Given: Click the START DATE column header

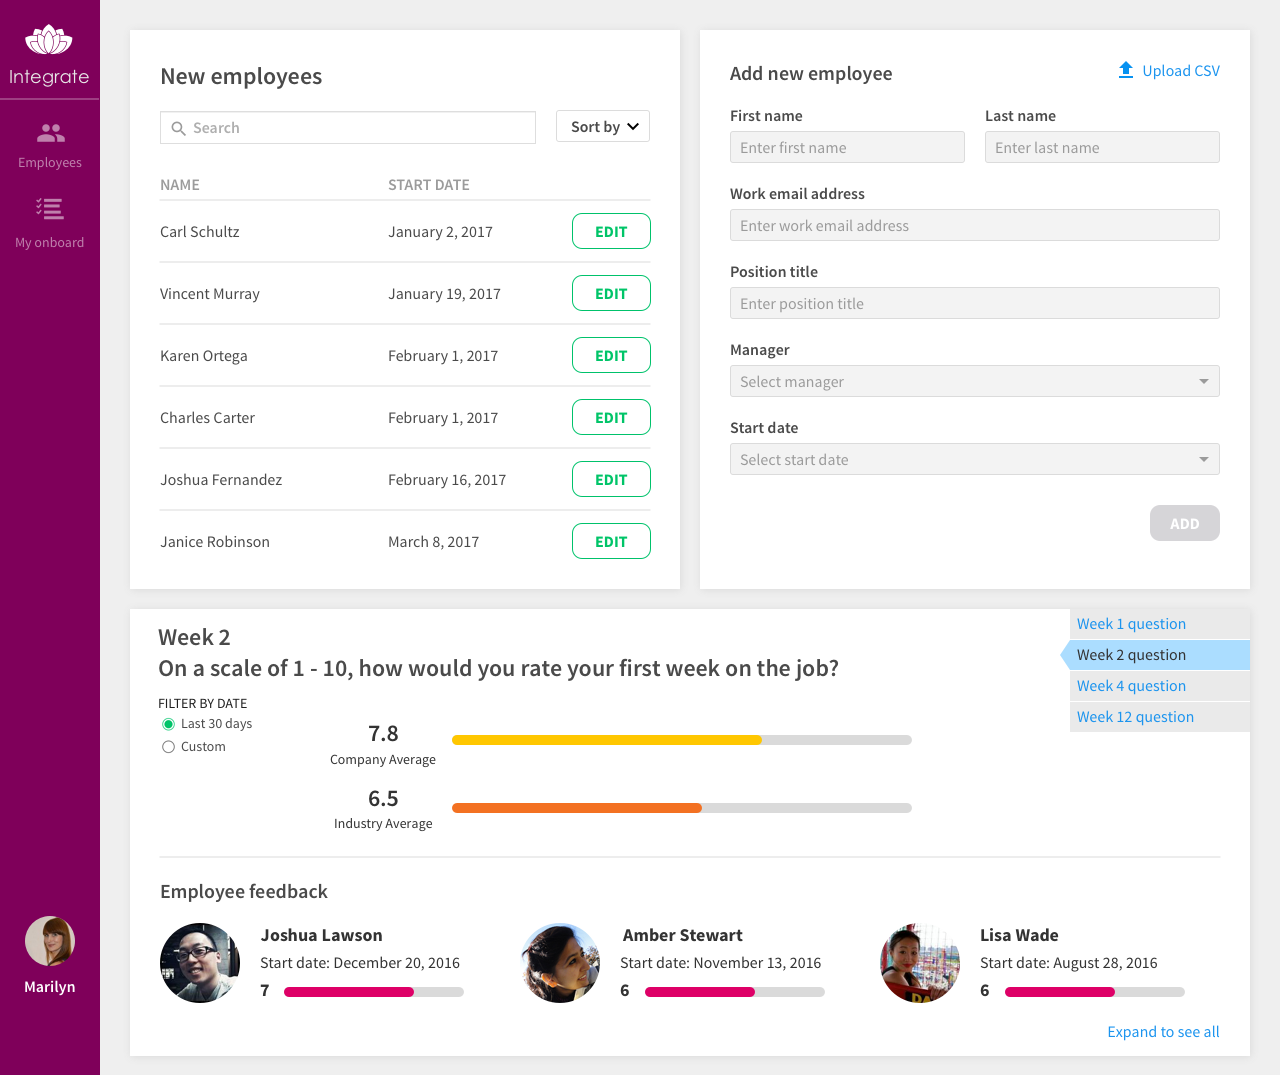Looking at the screenshot, I should pyautogui.click(x=429, y=185).
